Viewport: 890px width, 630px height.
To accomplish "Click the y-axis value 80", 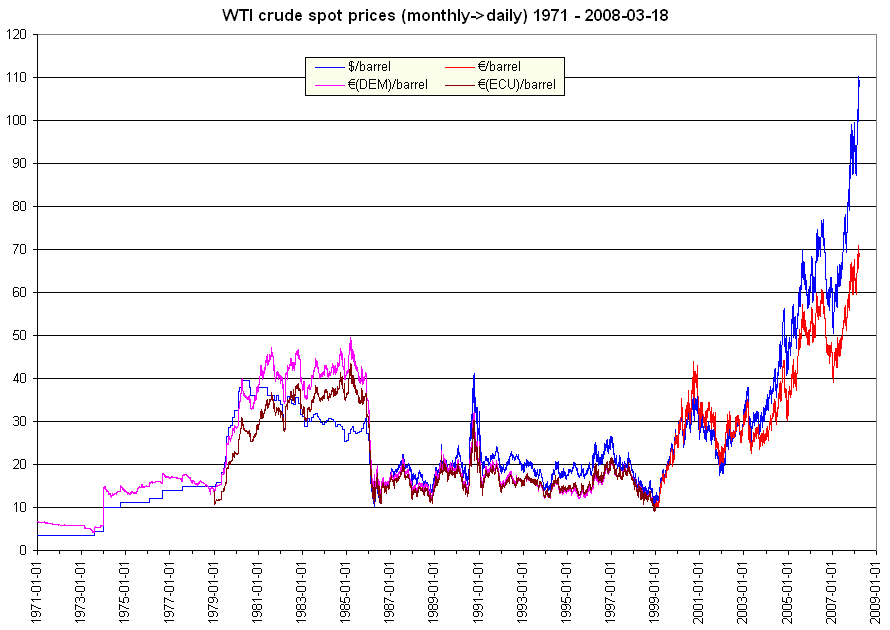I will (20, 207).
